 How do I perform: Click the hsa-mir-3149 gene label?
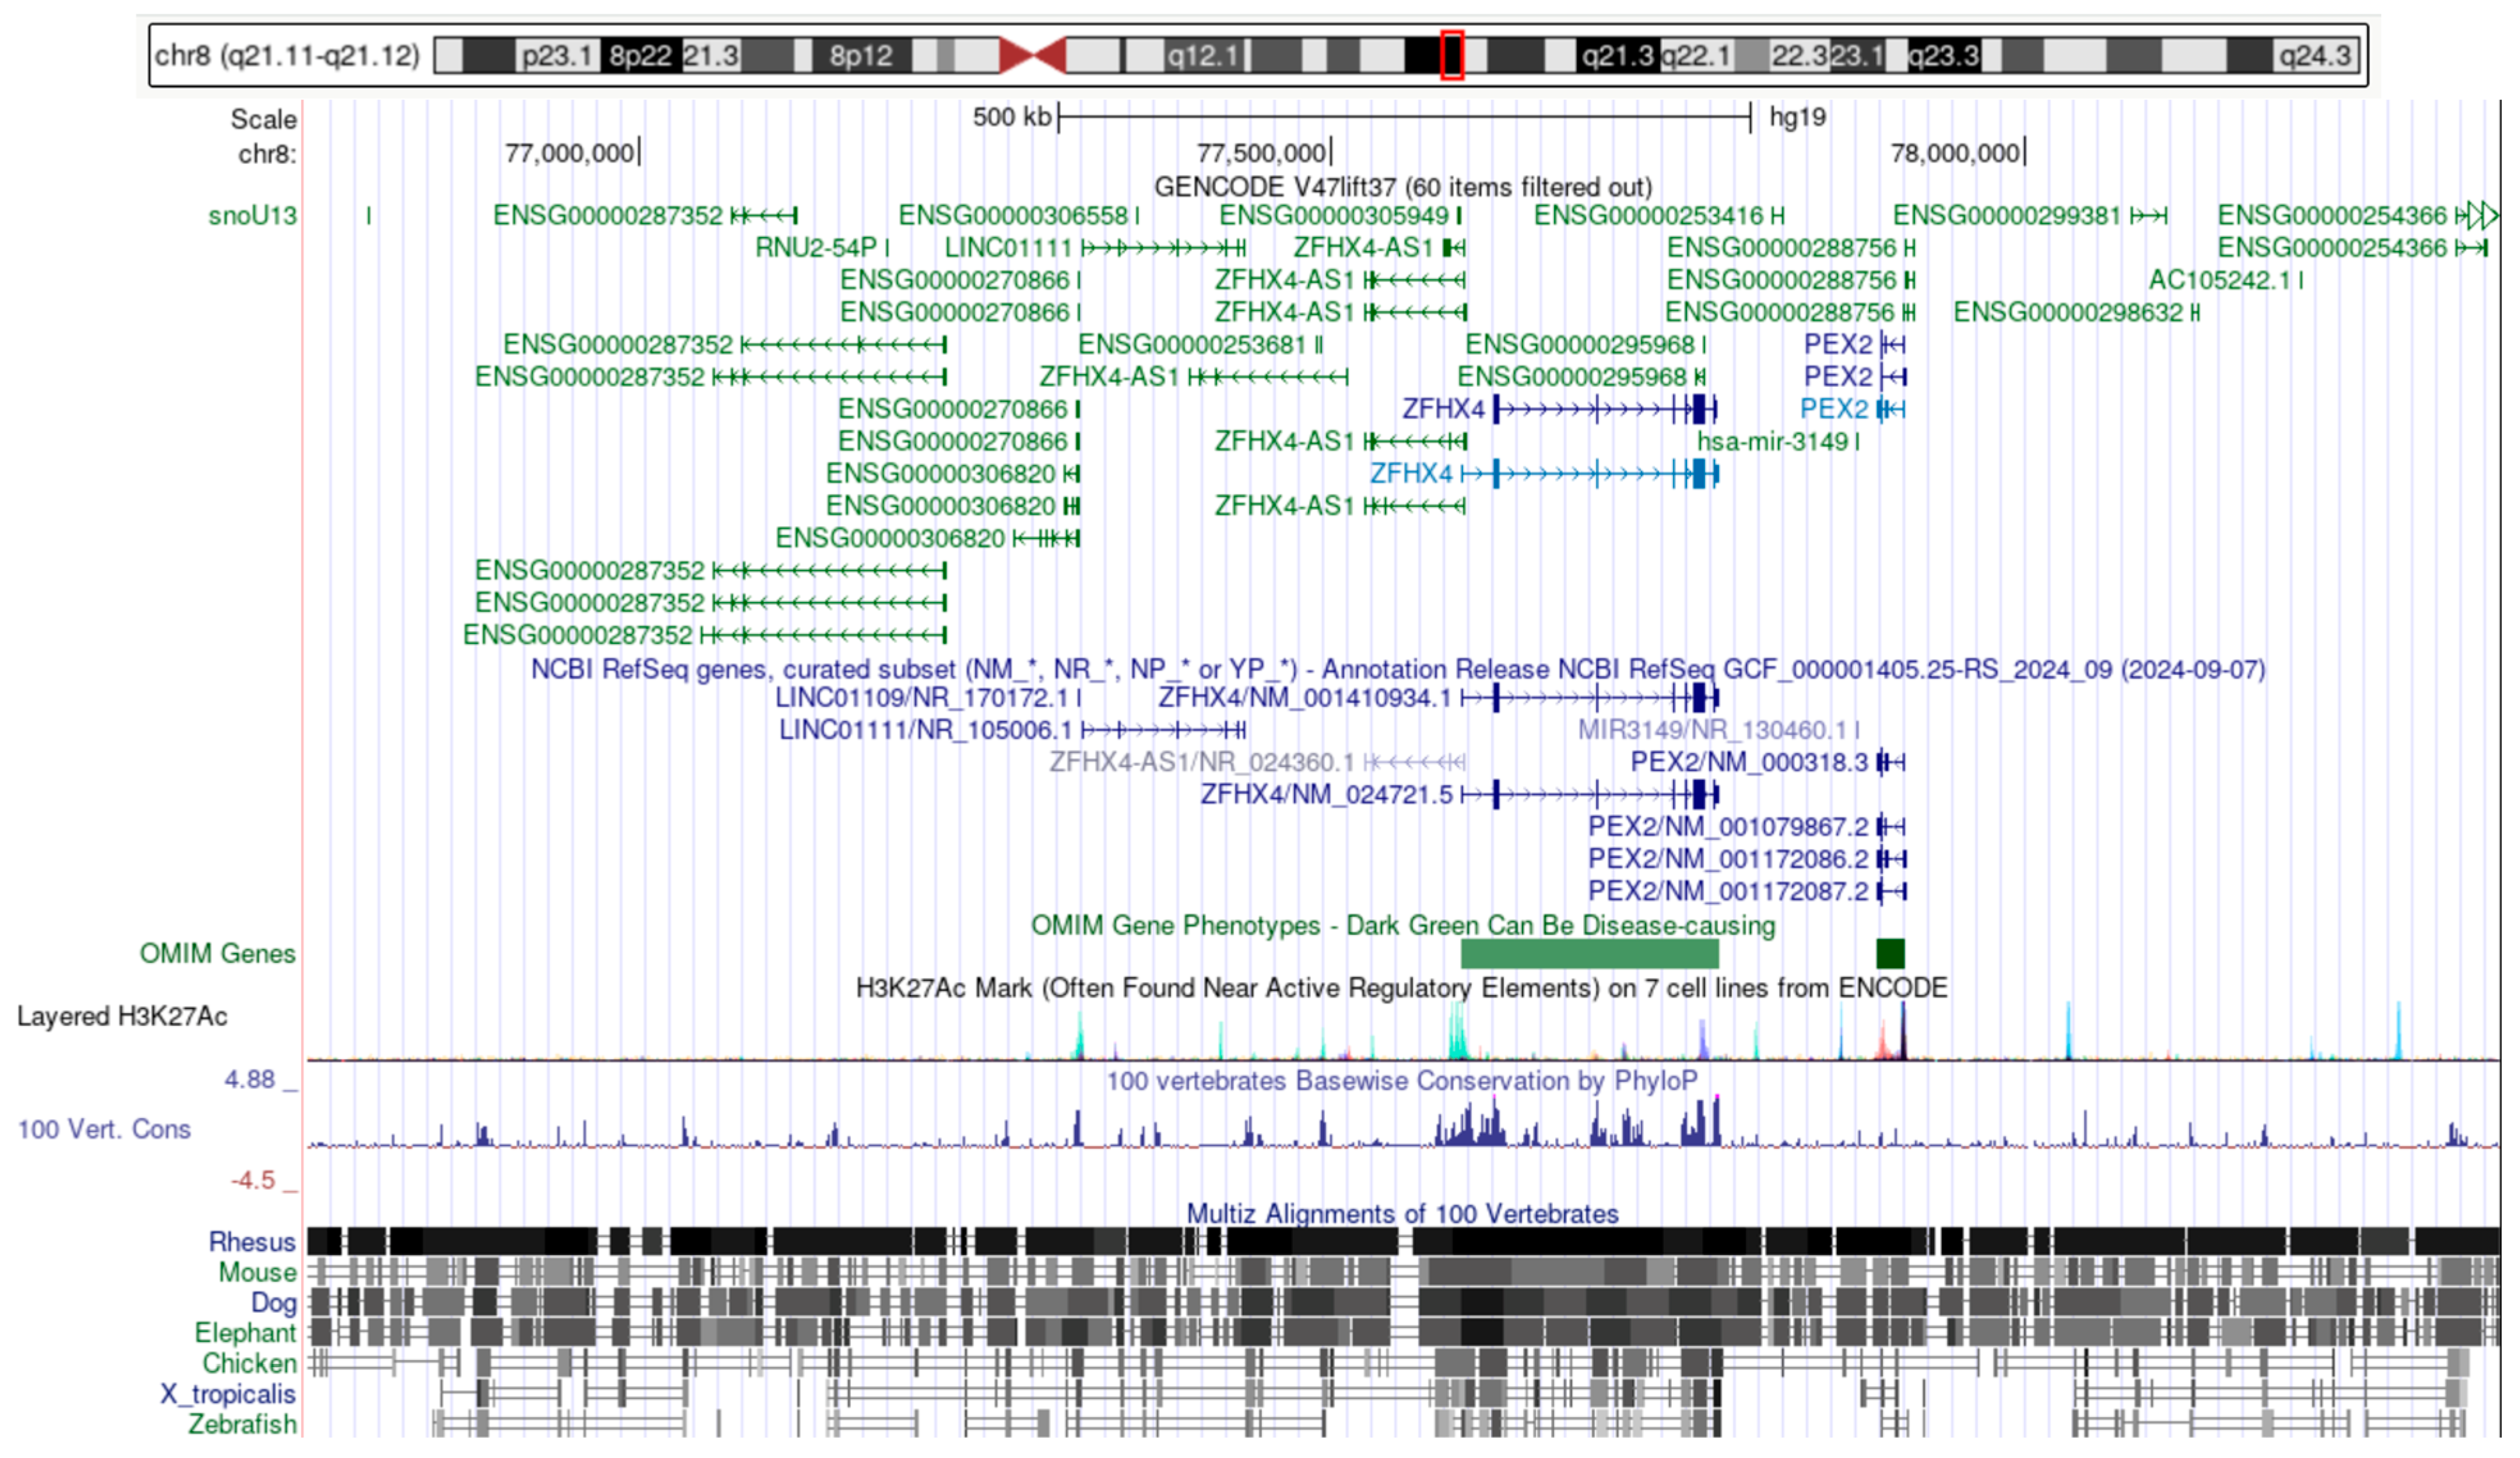tap(1772, 441)
